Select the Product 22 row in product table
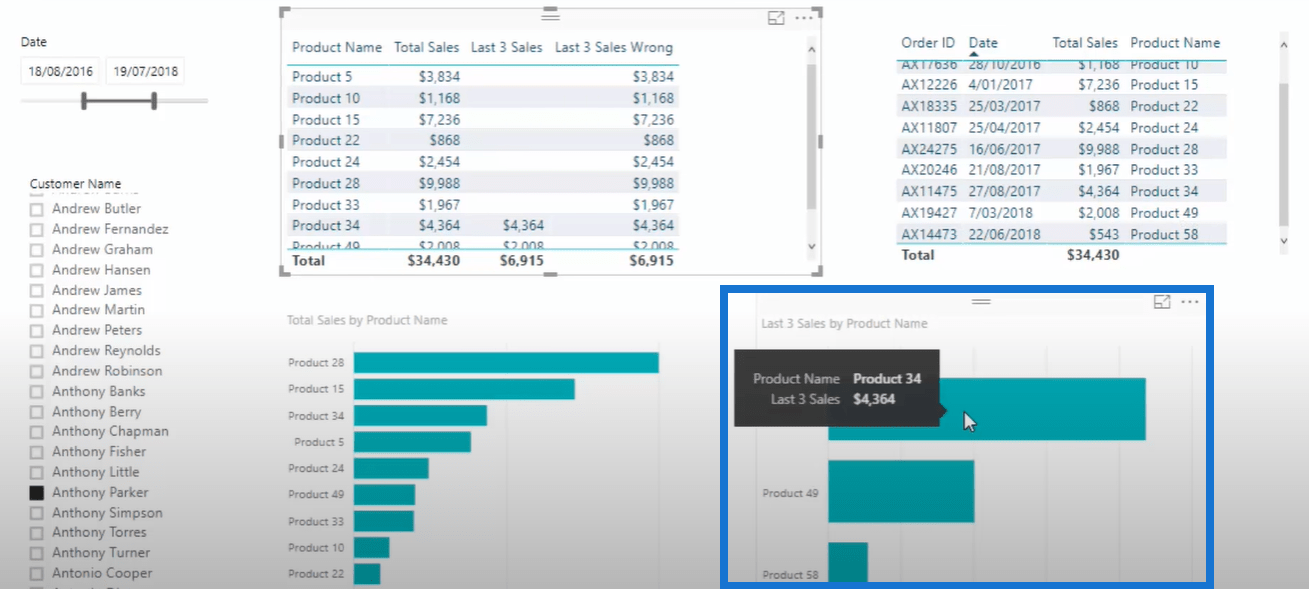 483,141
